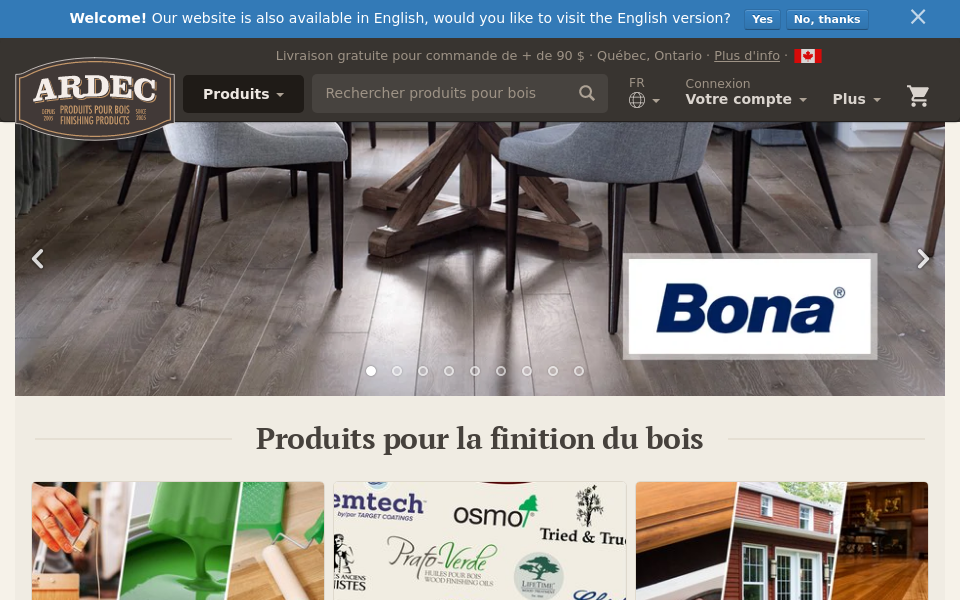This screenshot has height=600, width=960.
Task: Click the search magnifier icon
Action: coord(587,93)
